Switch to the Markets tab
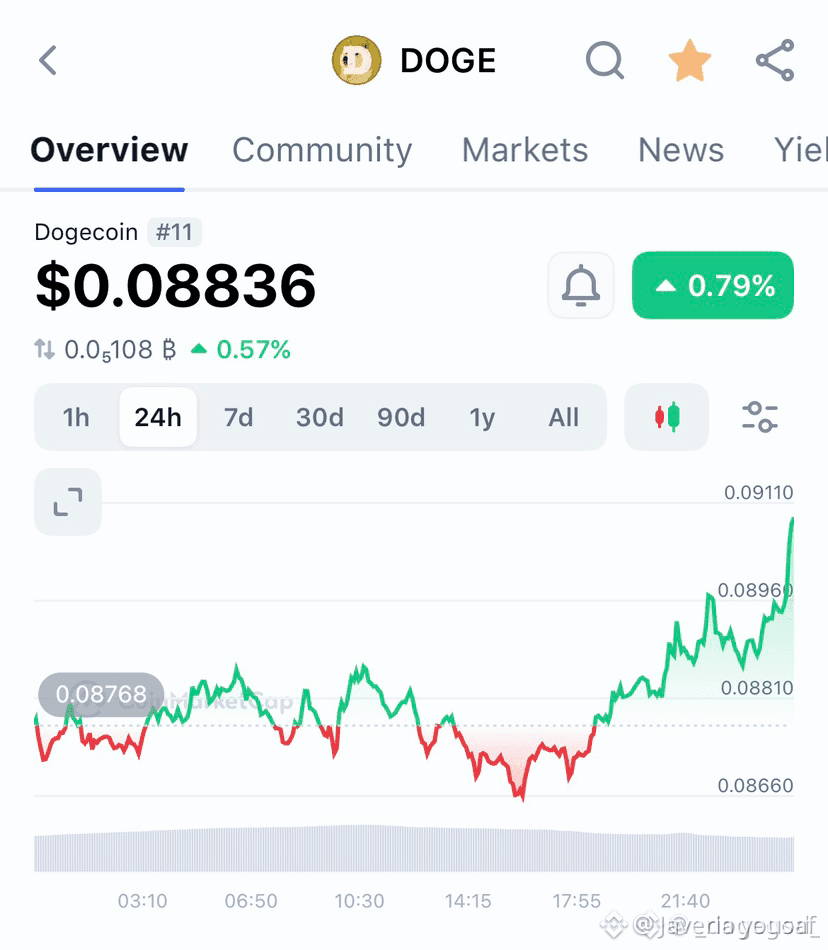828x950 pixels. 525,150
